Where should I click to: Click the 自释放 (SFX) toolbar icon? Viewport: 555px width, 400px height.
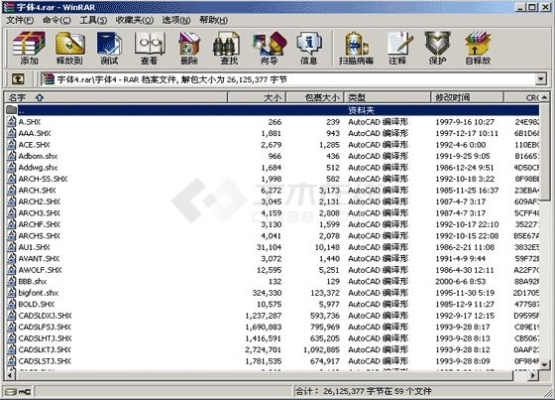[478, 48]
